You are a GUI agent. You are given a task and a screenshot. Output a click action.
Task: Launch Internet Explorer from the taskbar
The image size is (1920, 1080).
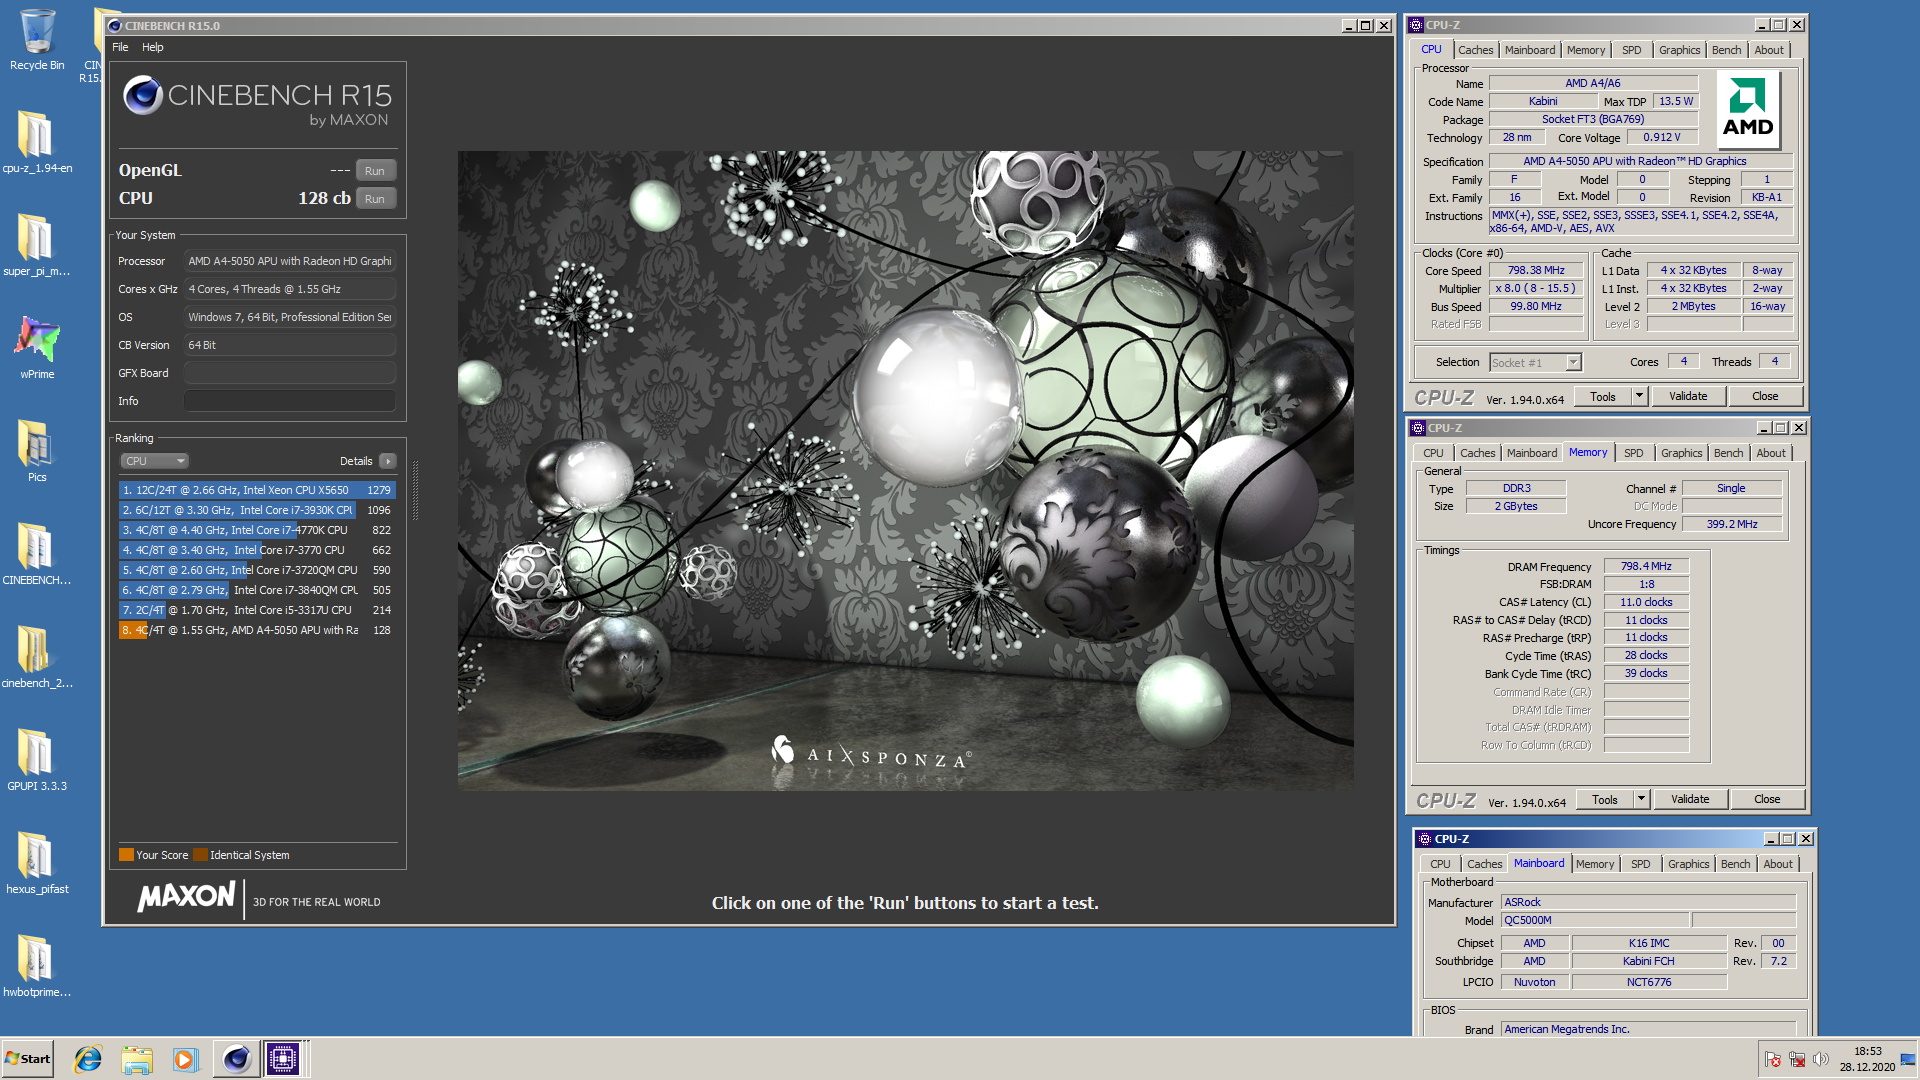point(88,1059)
